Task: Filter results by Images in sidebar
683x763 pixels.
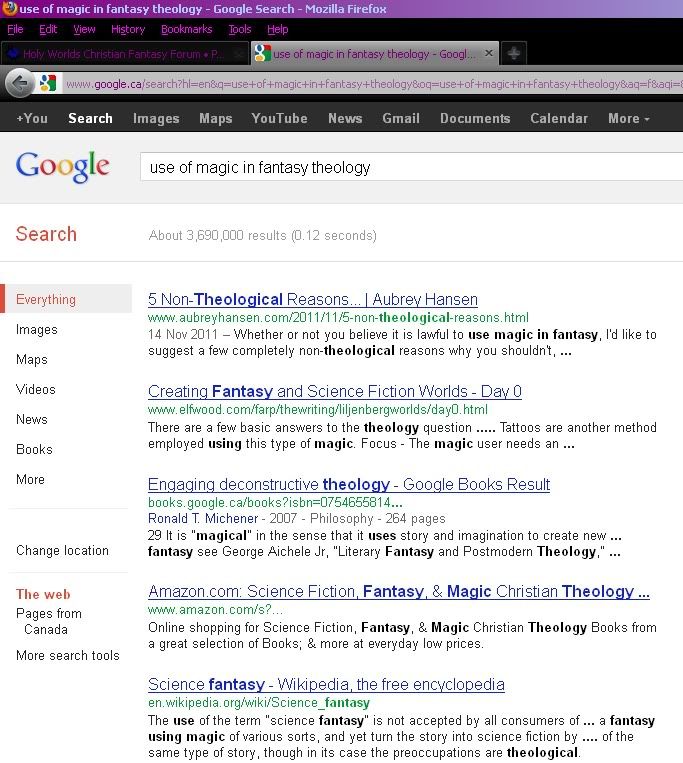Action: pyautogui.click(x=37, y=330)
